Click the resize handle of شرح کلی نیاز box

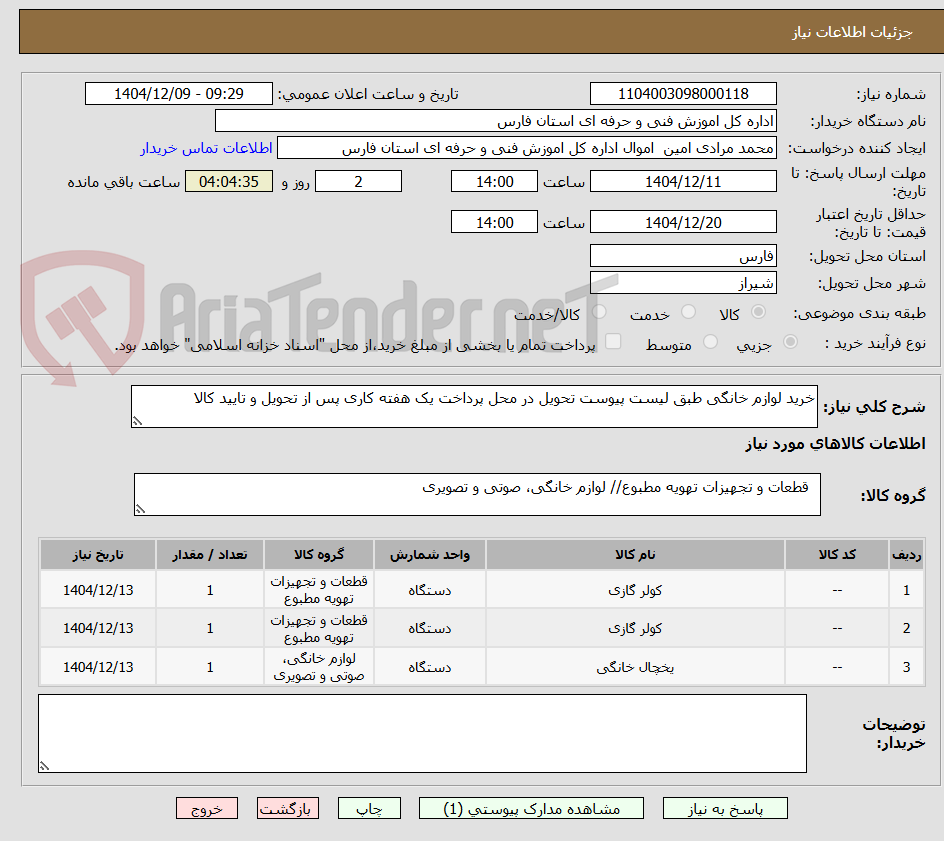tap(137, 421)
